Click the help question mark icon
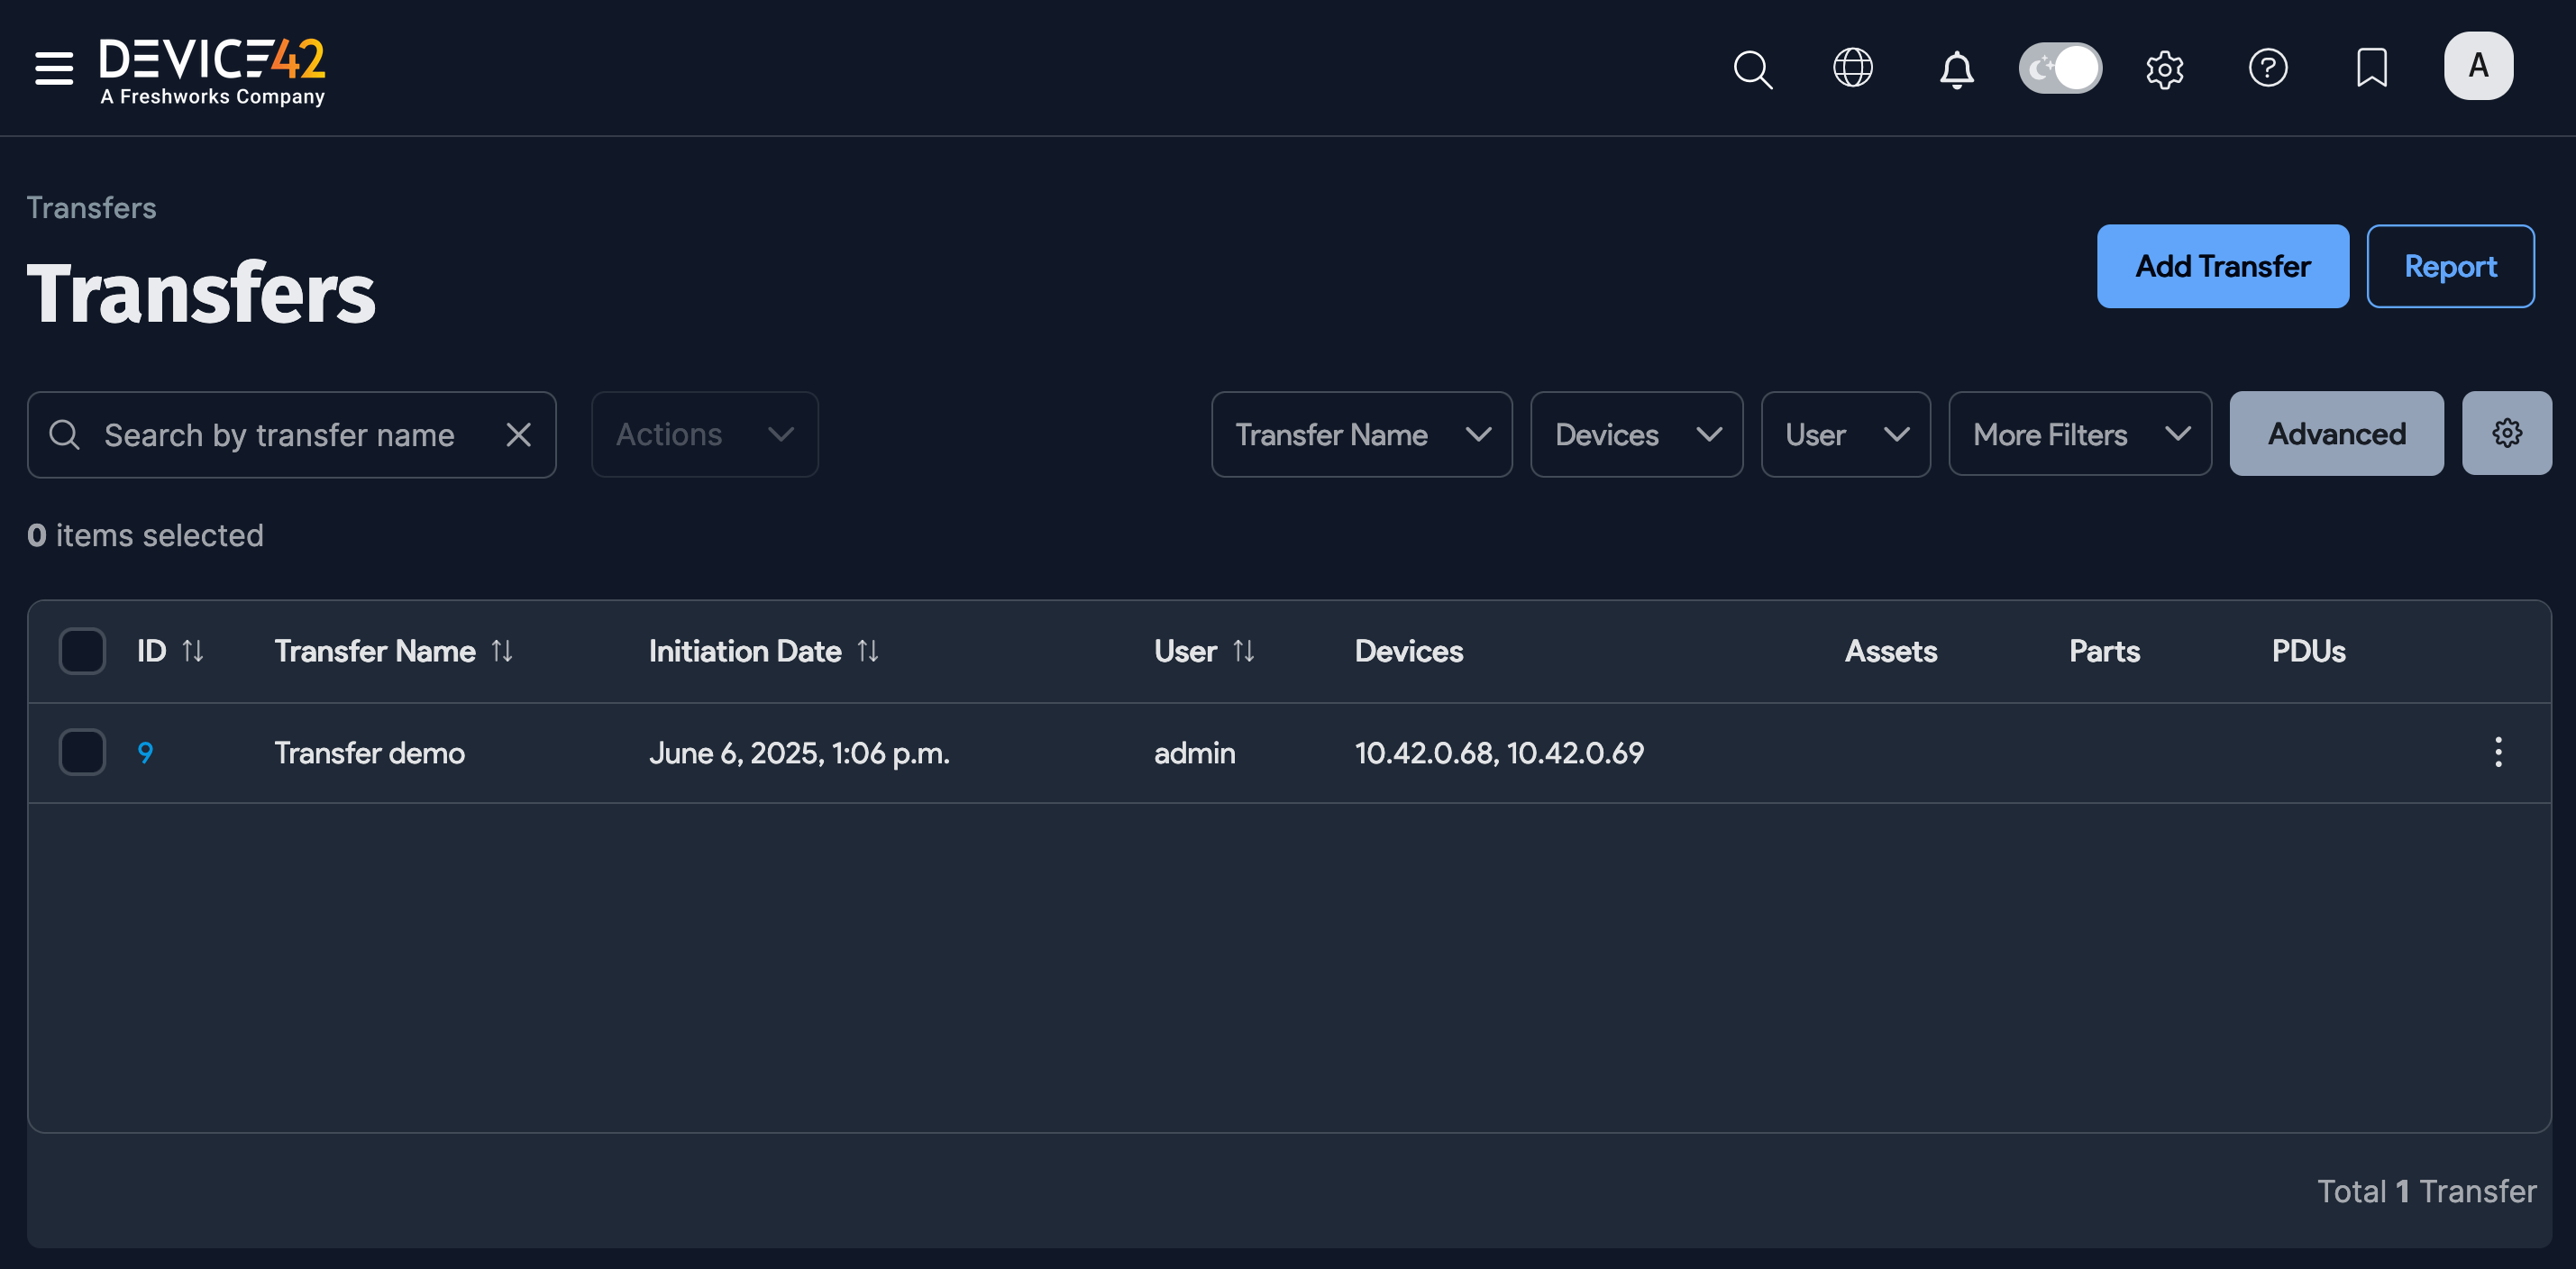 [x=2269, y=68]
